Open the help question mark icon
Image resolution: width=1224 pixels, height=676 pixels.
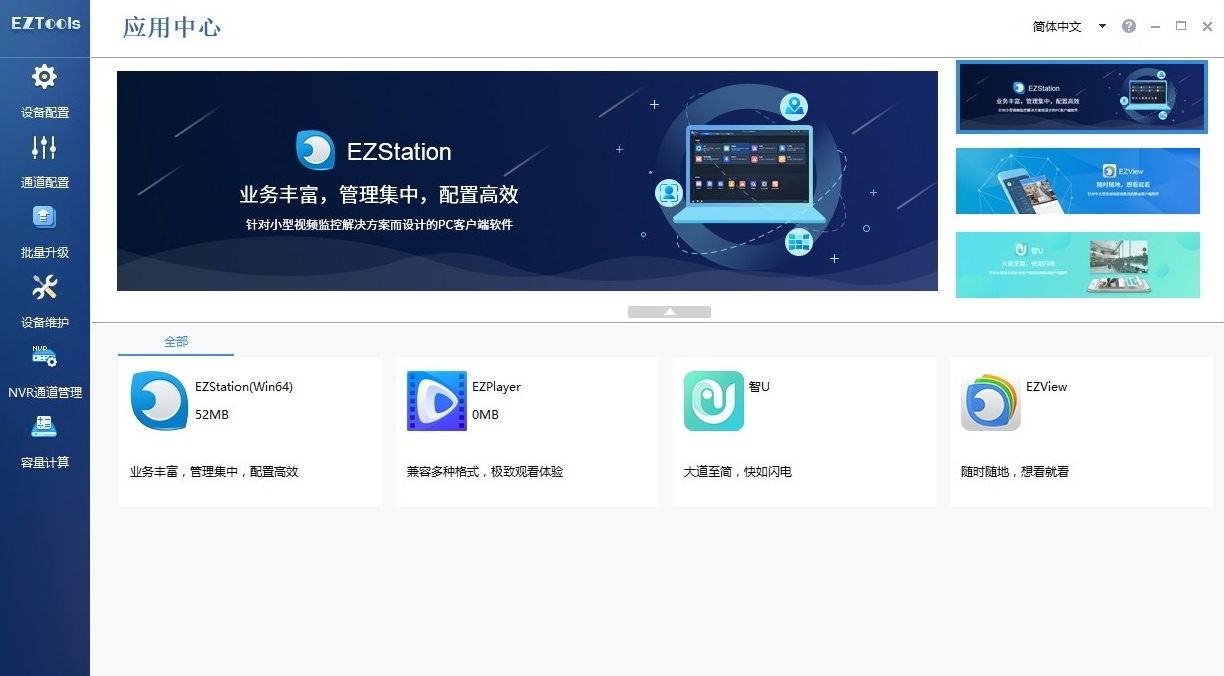pyautogui.click(x=1129, y=27)
